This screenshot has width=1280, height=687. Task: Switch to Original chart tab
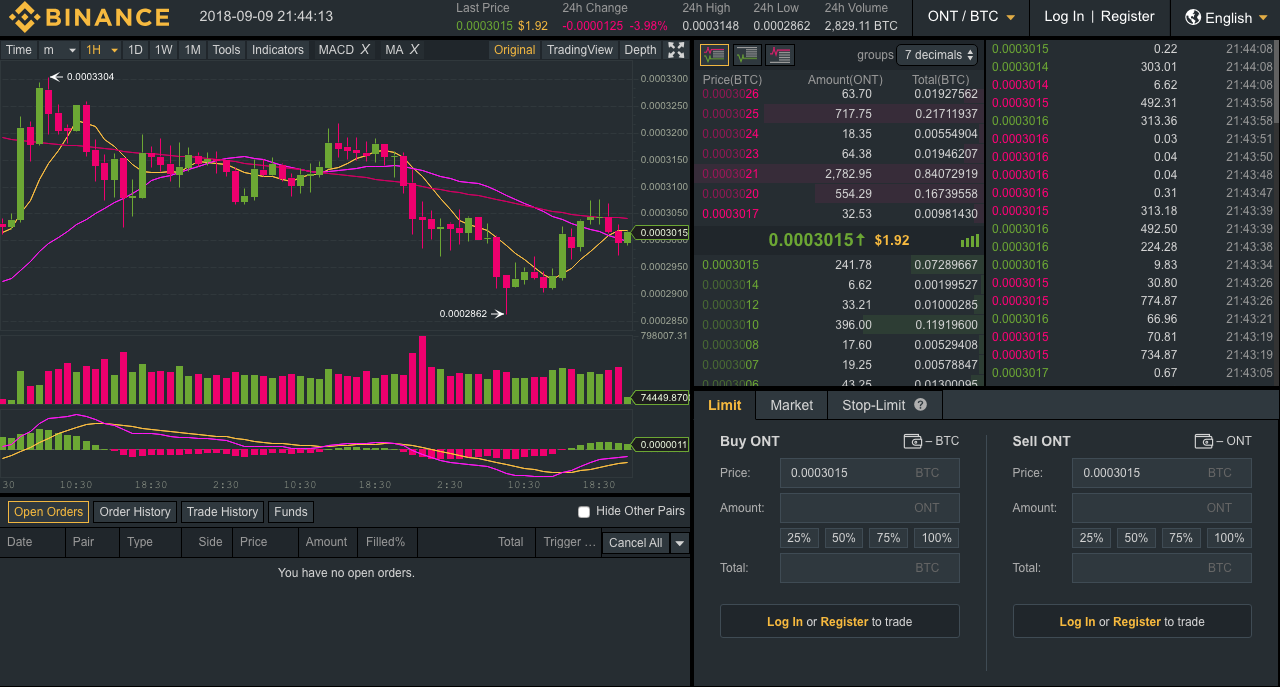[x=515, y=50]
